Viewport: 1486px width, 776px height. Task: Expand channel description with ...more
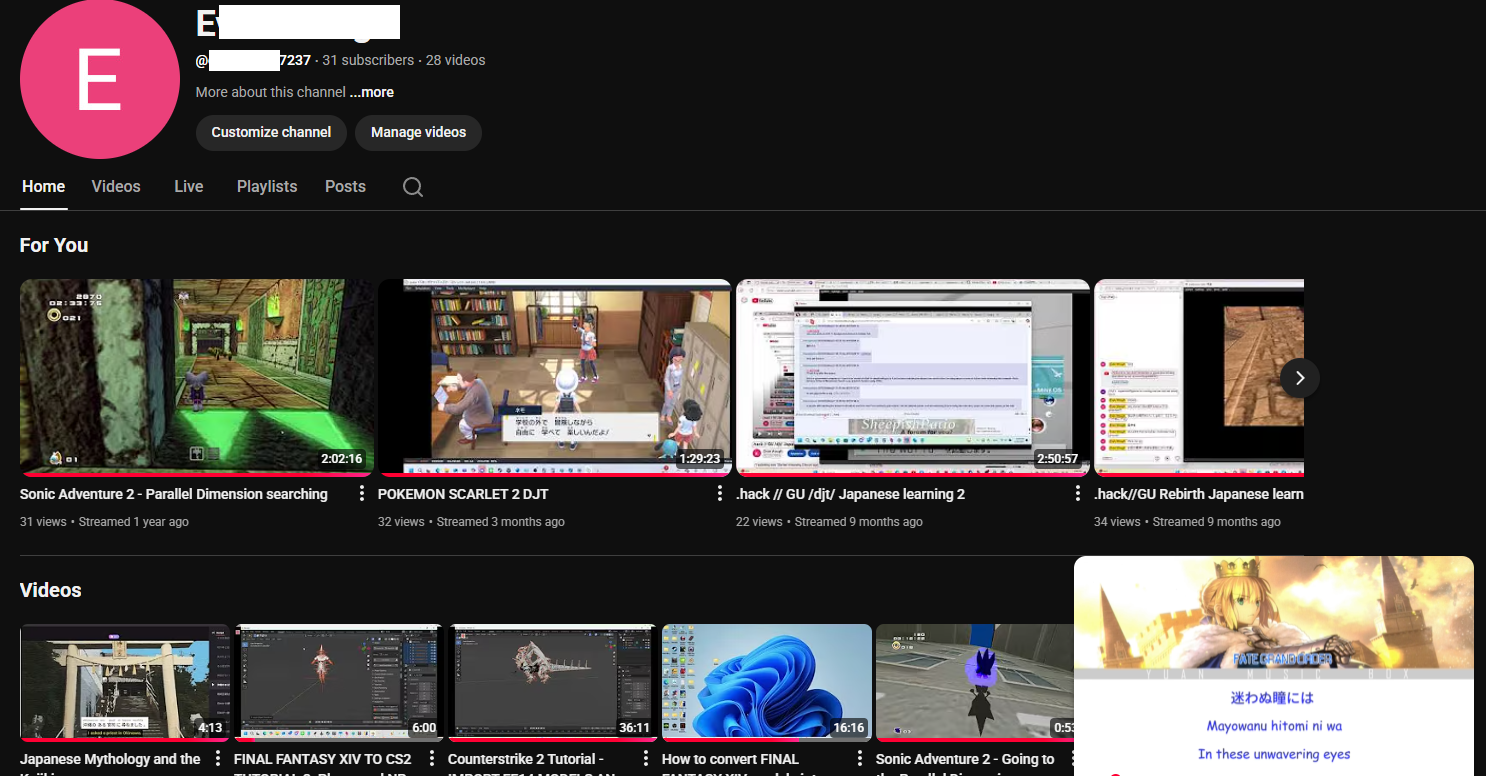click(372, 92)
